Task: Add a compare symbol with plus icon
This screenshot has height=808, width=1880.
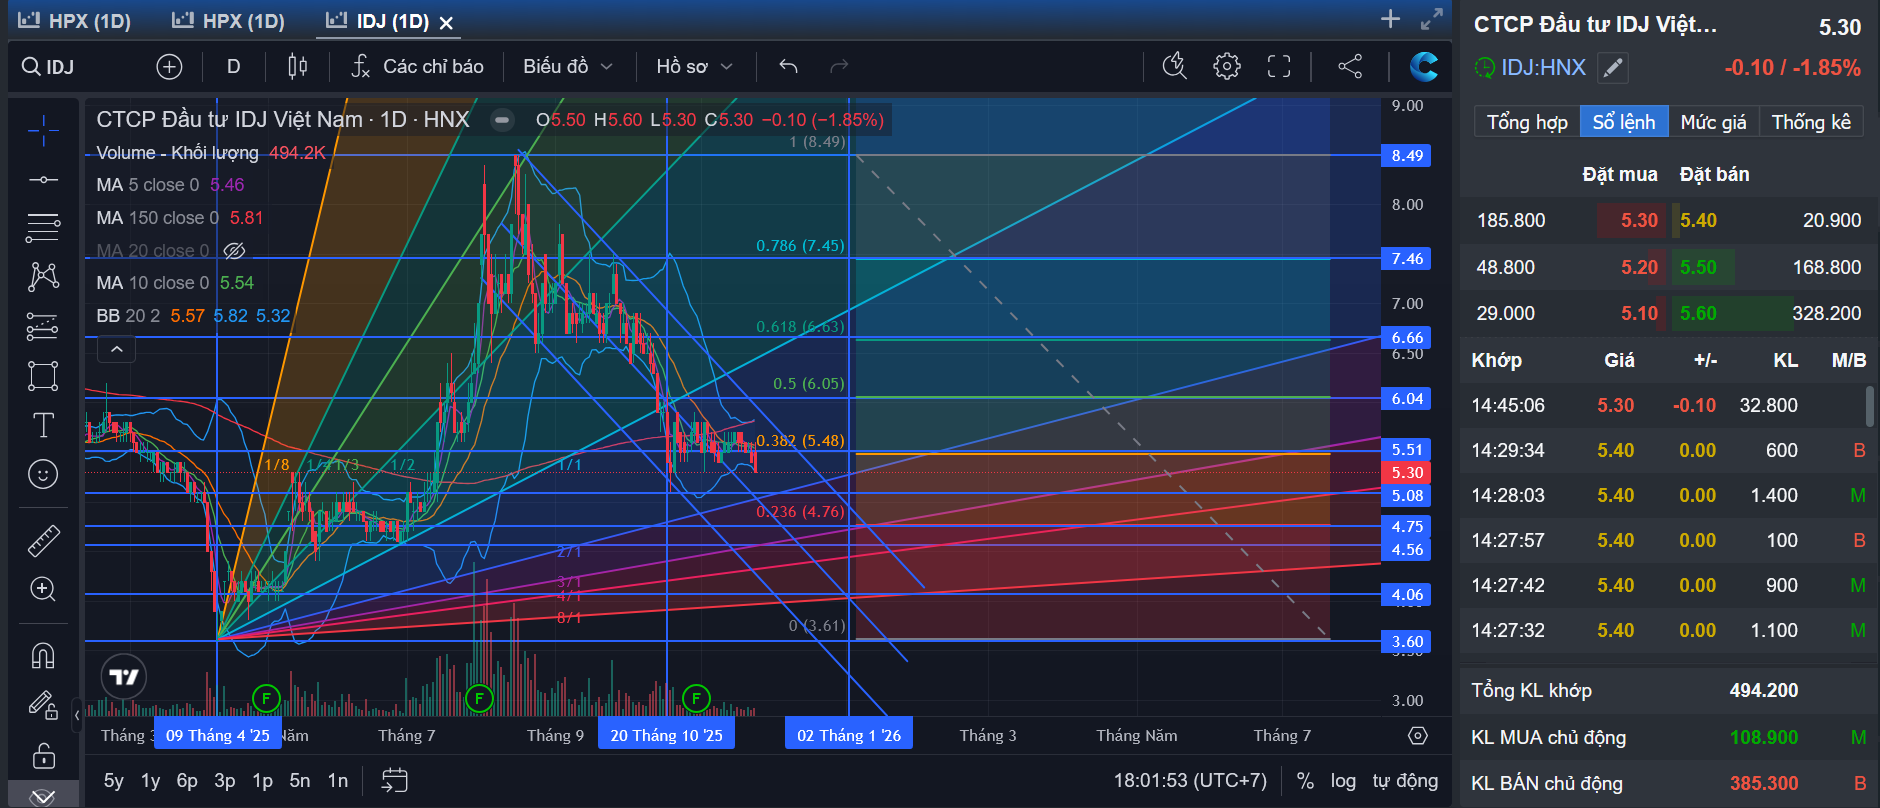Action: 170,67
